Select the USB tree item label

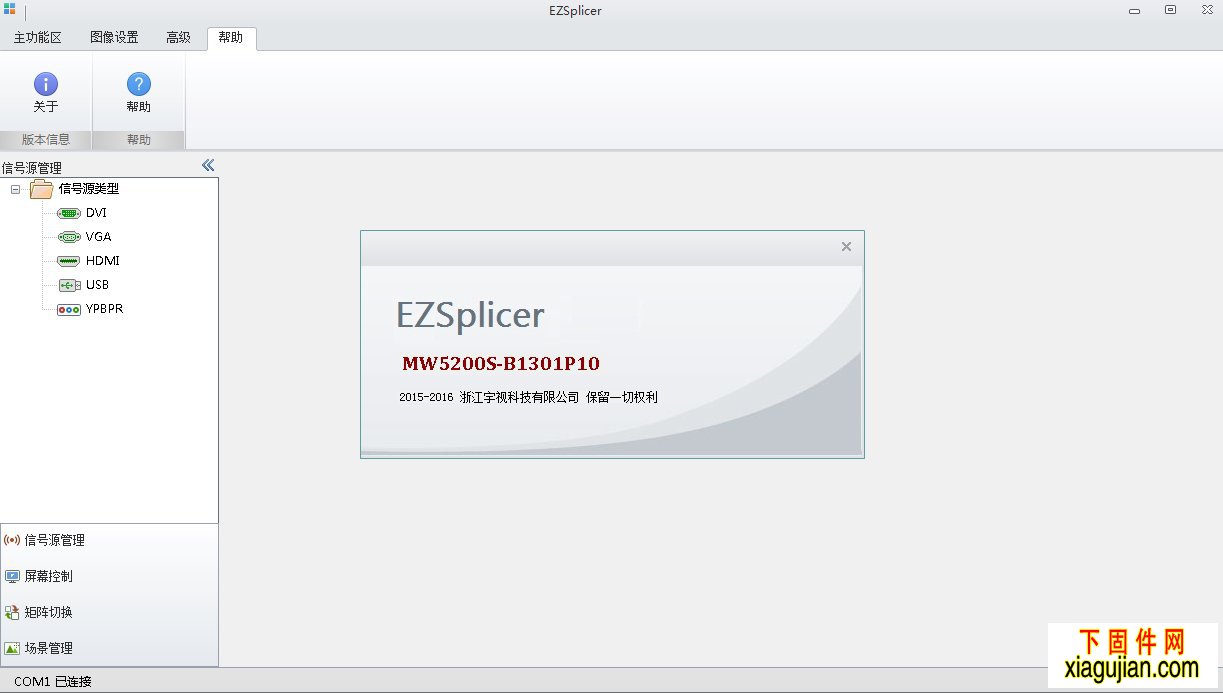(97, 285)
